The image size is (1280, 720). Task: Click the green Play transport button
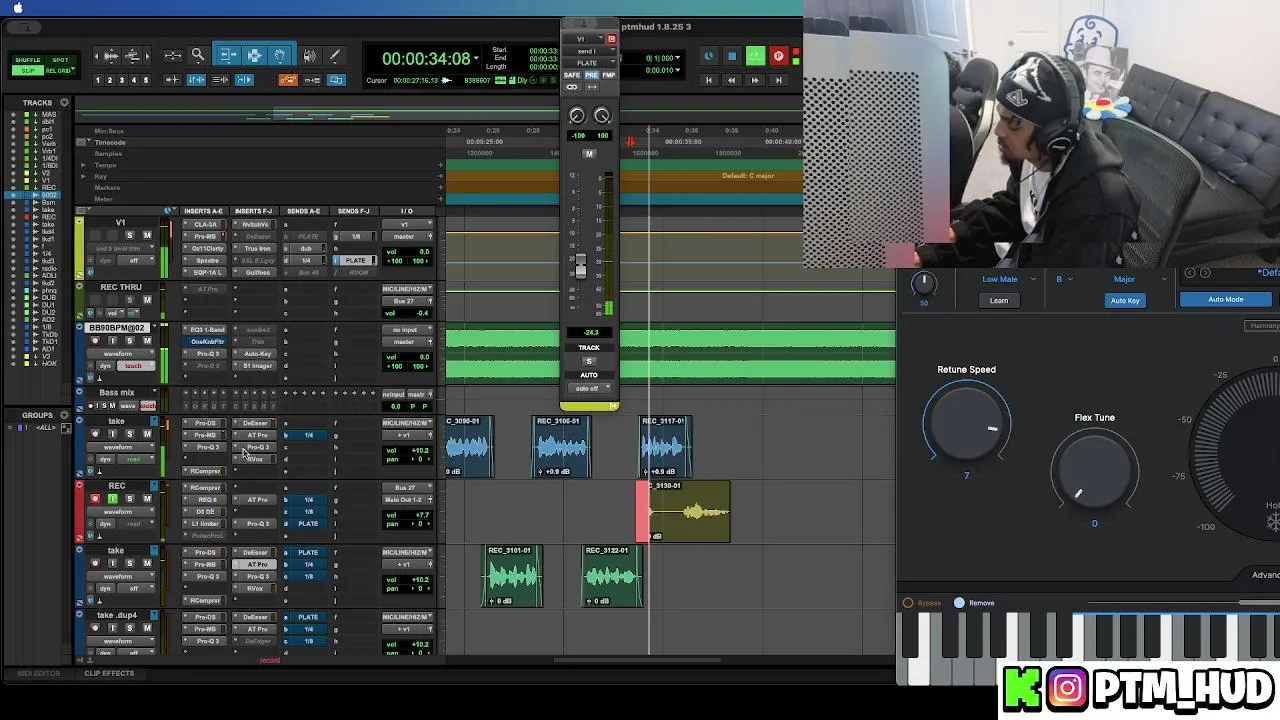(756, 57)
